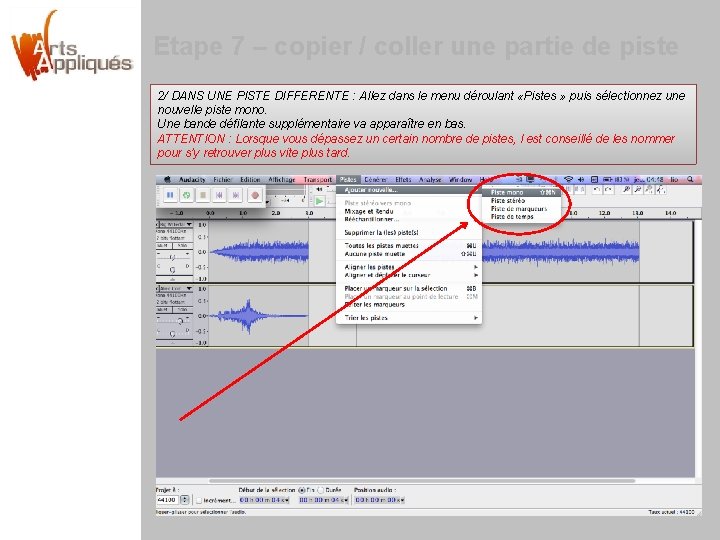Click the red Record button

point(255,195)
